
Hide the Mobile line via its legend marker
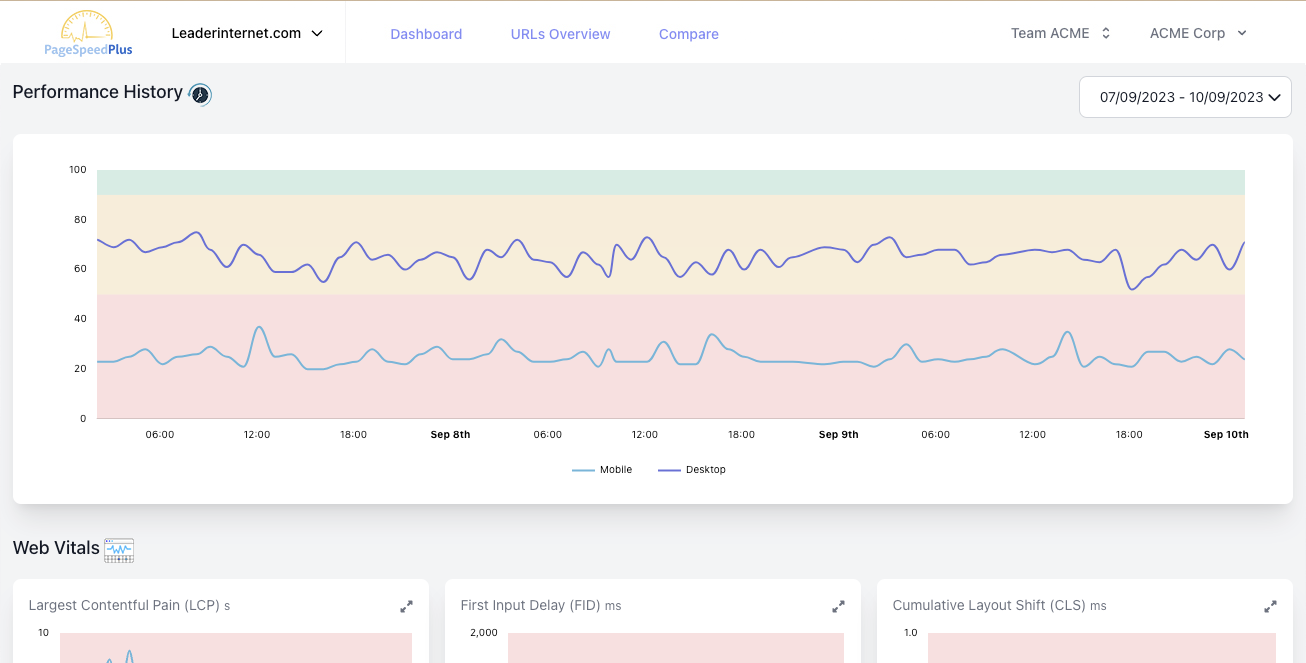(x=582, y=469)
